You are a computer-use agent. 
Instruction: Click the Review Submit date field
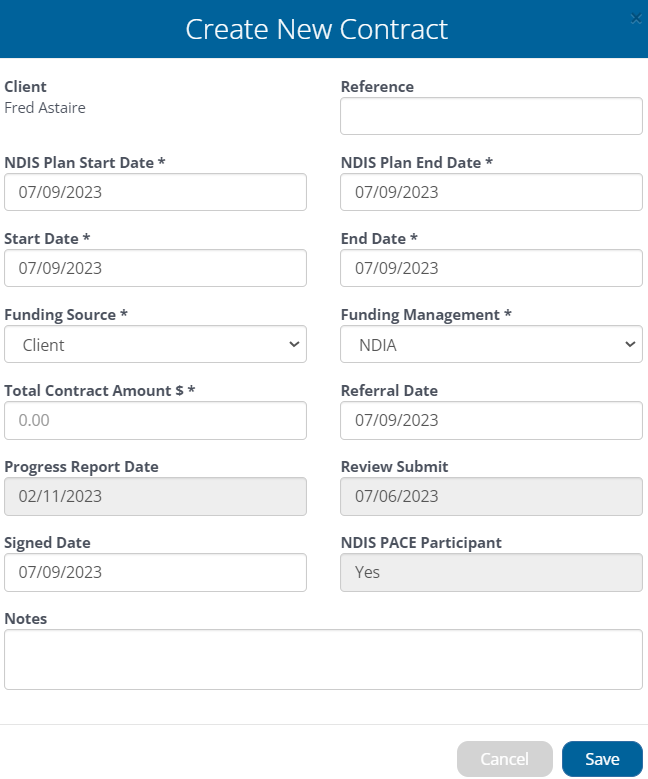pos(491,496)
